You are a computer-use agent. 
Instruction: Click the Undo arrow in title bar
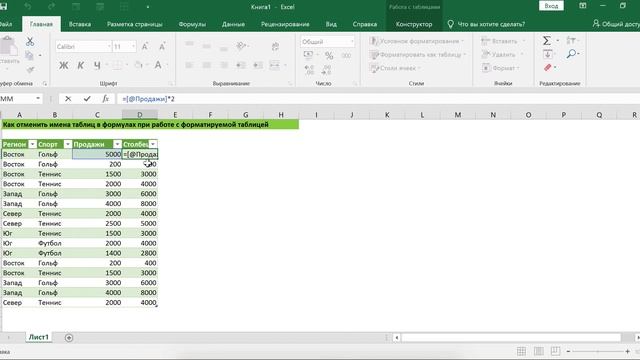(x=28, y=7)
